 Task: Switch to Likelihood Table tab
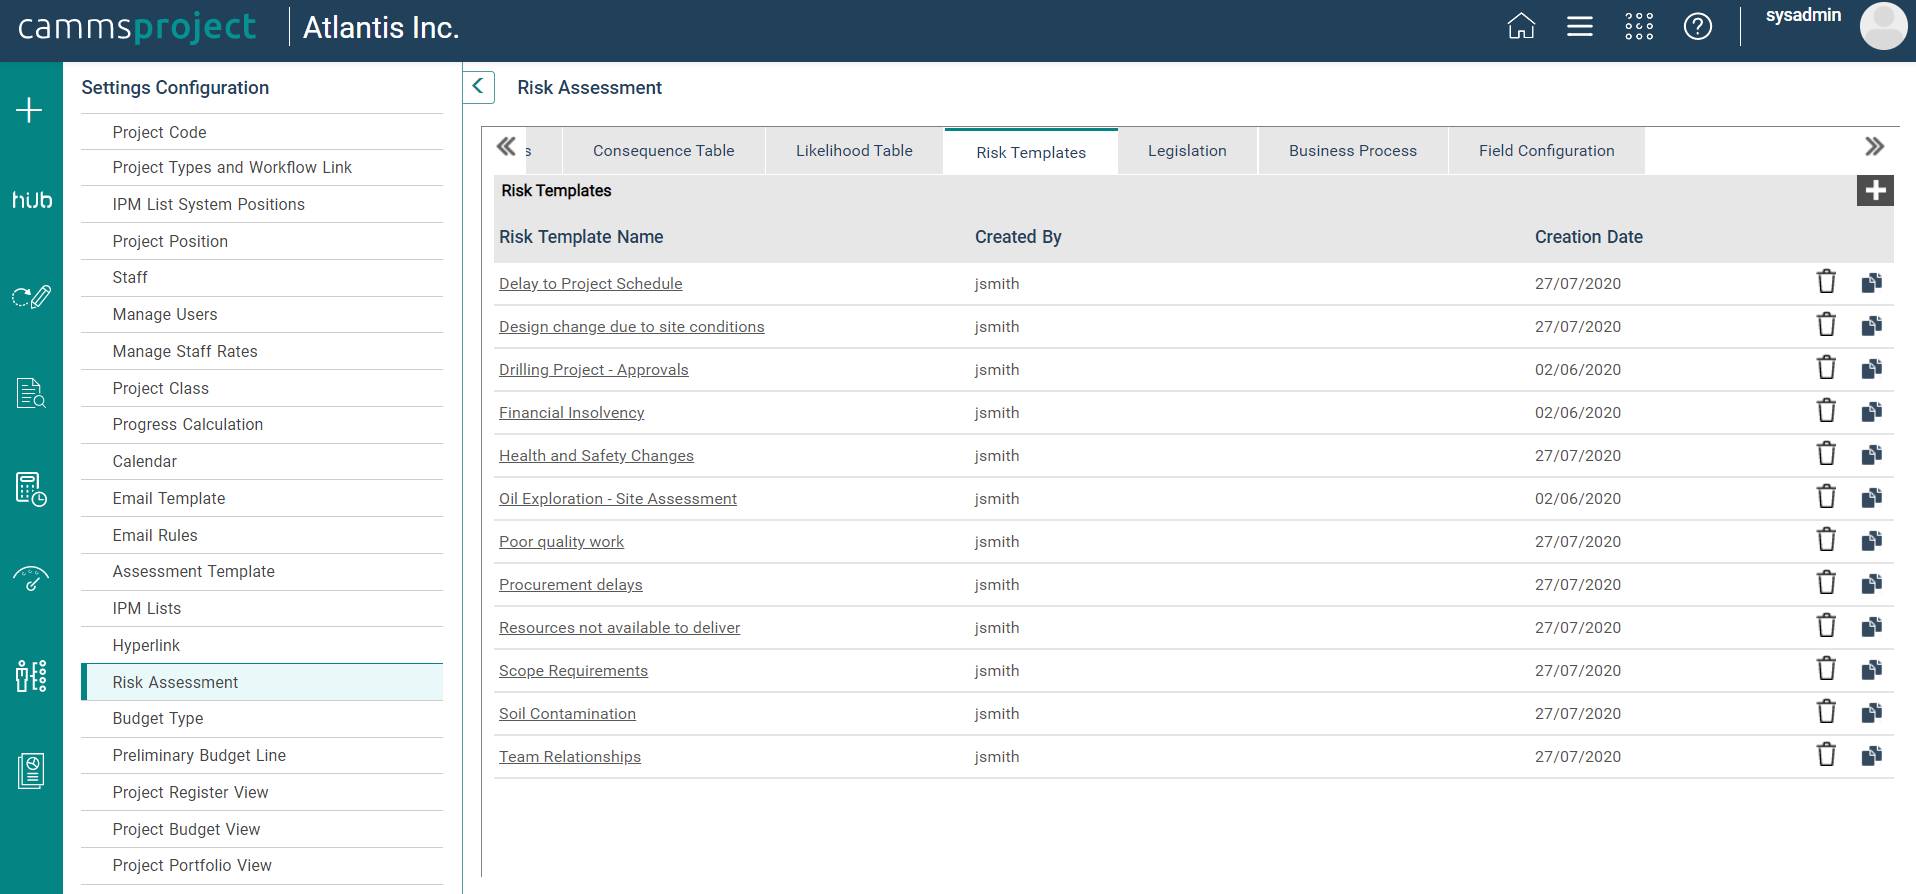click(x=854, y=151)
